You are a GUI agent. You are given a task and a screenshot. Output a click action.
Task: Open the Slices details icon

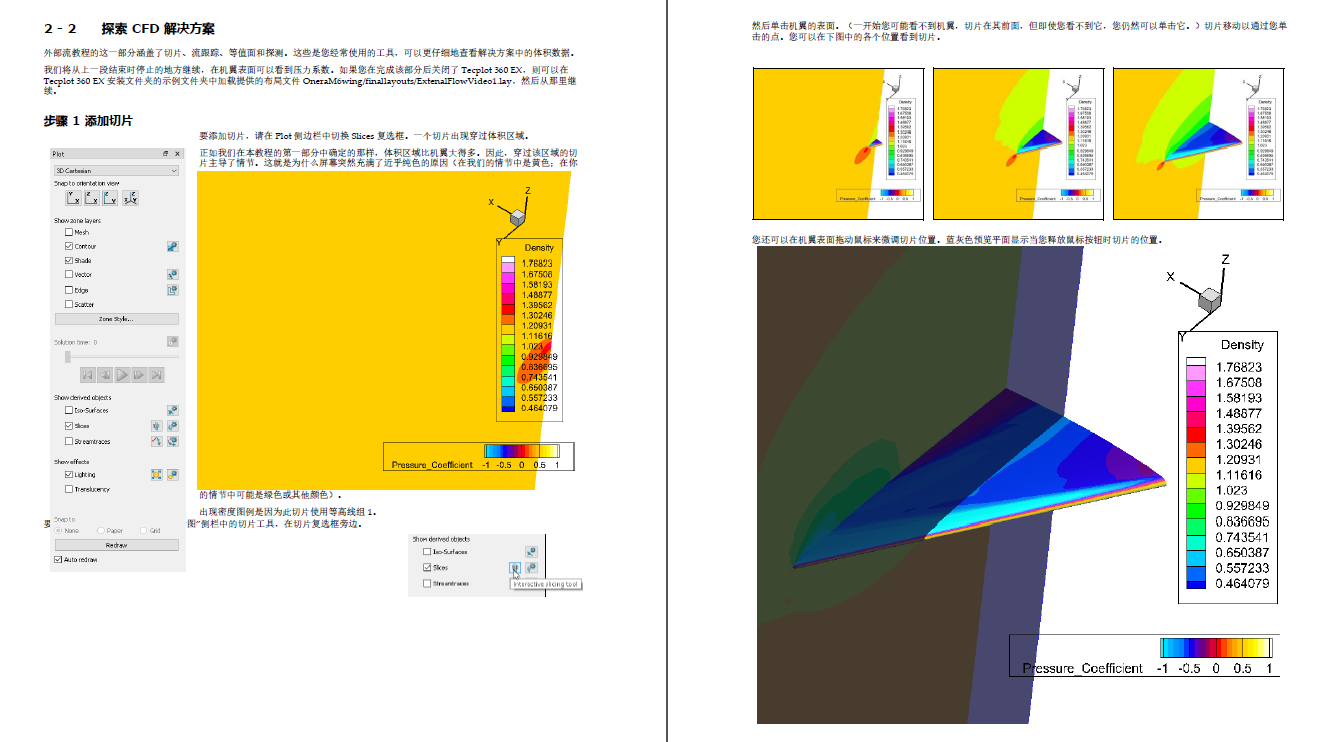[x=171, y=425]
